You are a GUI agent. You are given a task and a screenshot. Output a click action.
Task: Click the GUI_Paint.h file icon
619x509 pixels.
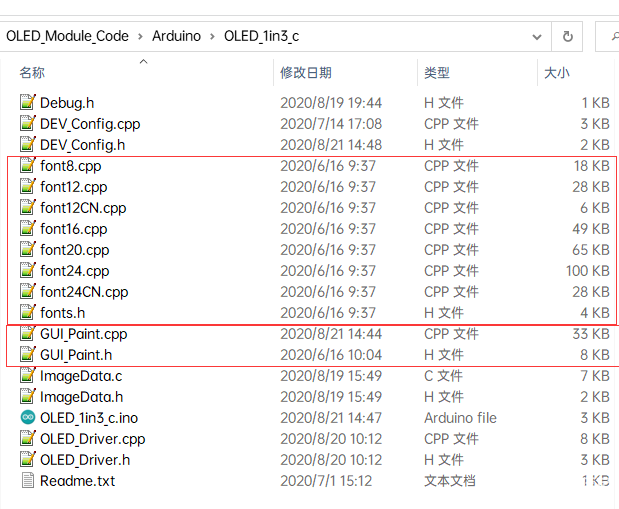point(28,354)
